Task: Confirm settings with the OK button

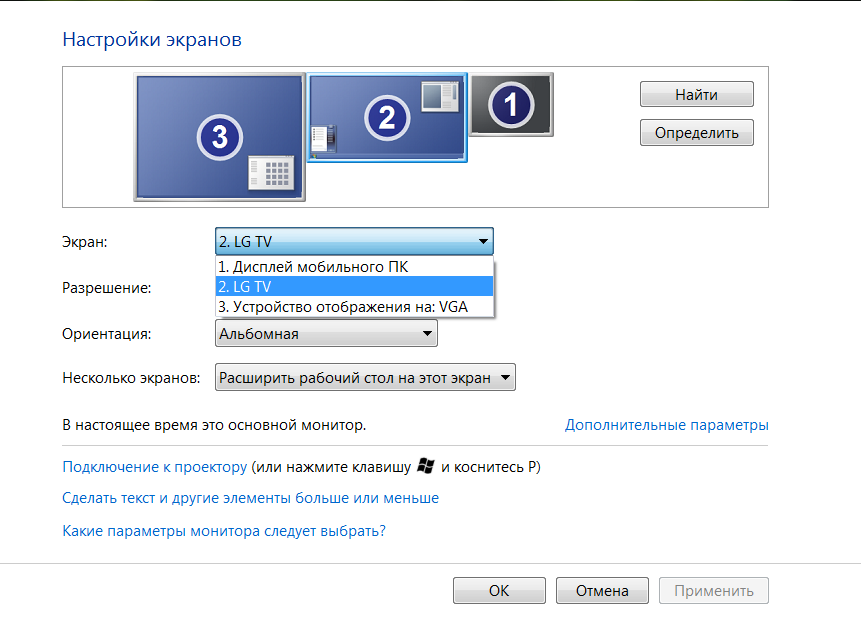Action: tap(499, 591)
